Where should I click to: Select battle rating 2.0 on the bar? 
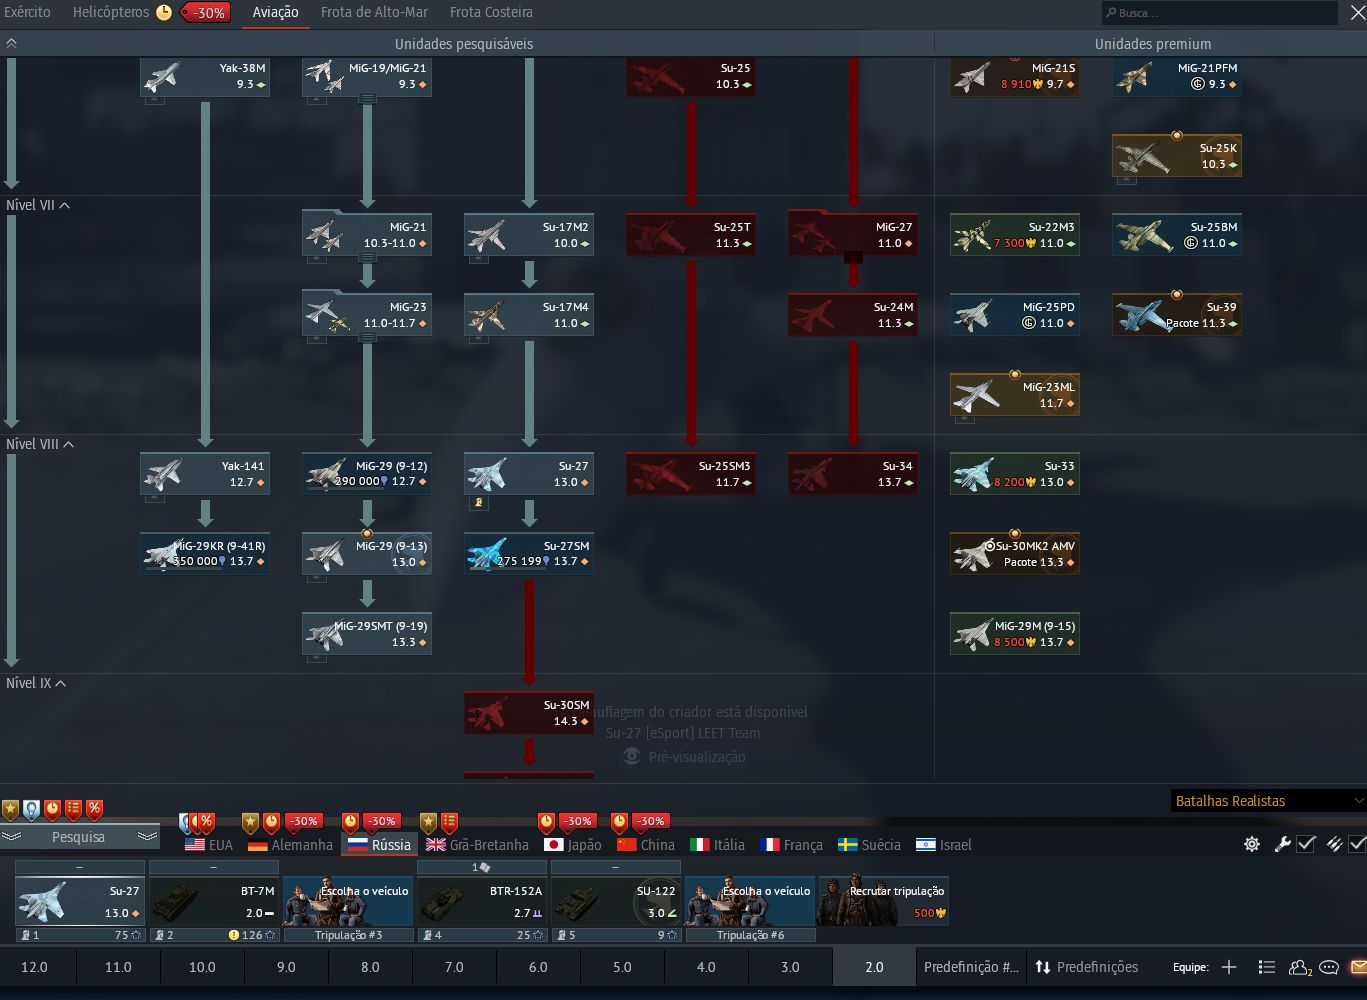874,967
